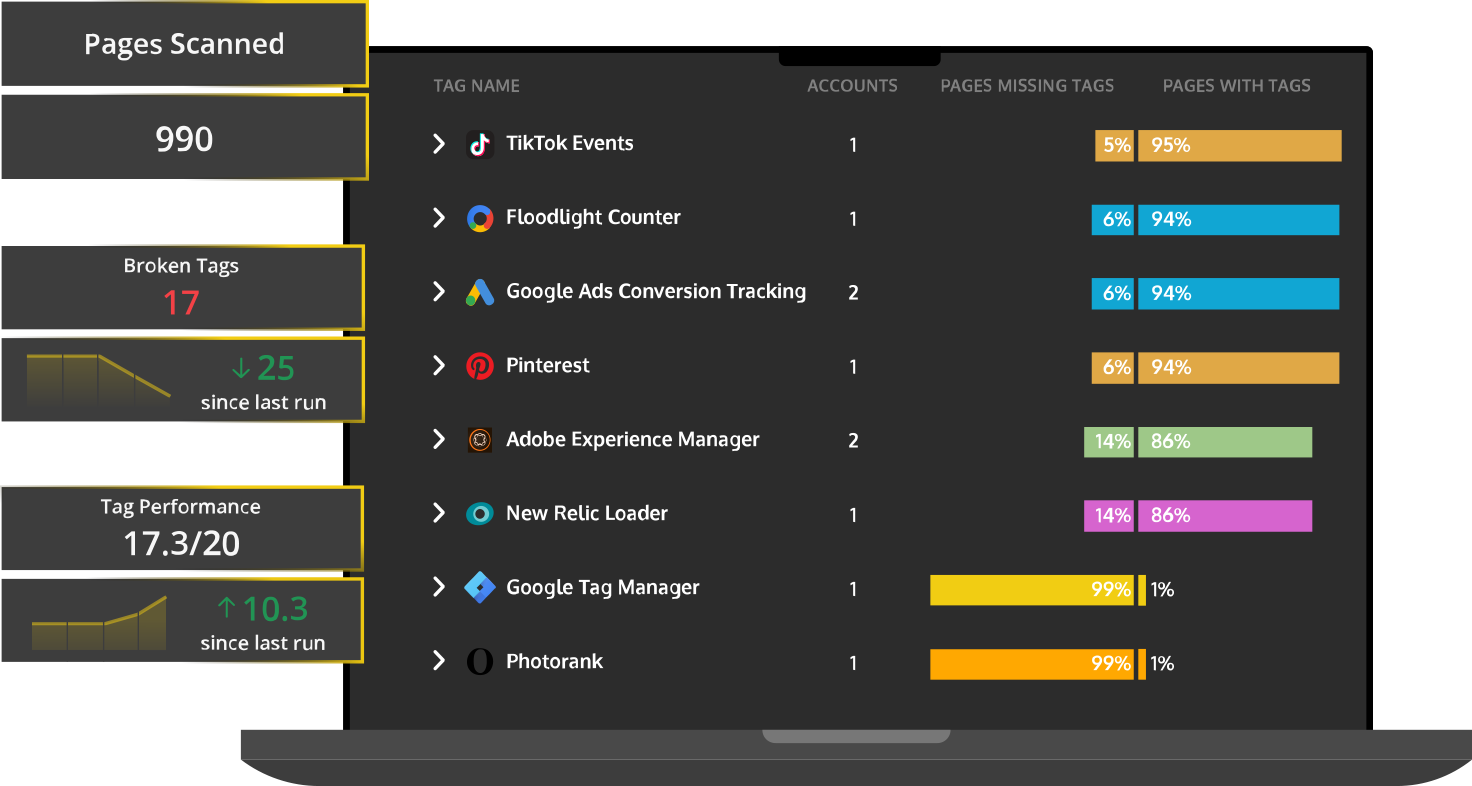This screenshot has width=1472, height=786.
Task: Click the Photorank logo icon
Action: 480,662
